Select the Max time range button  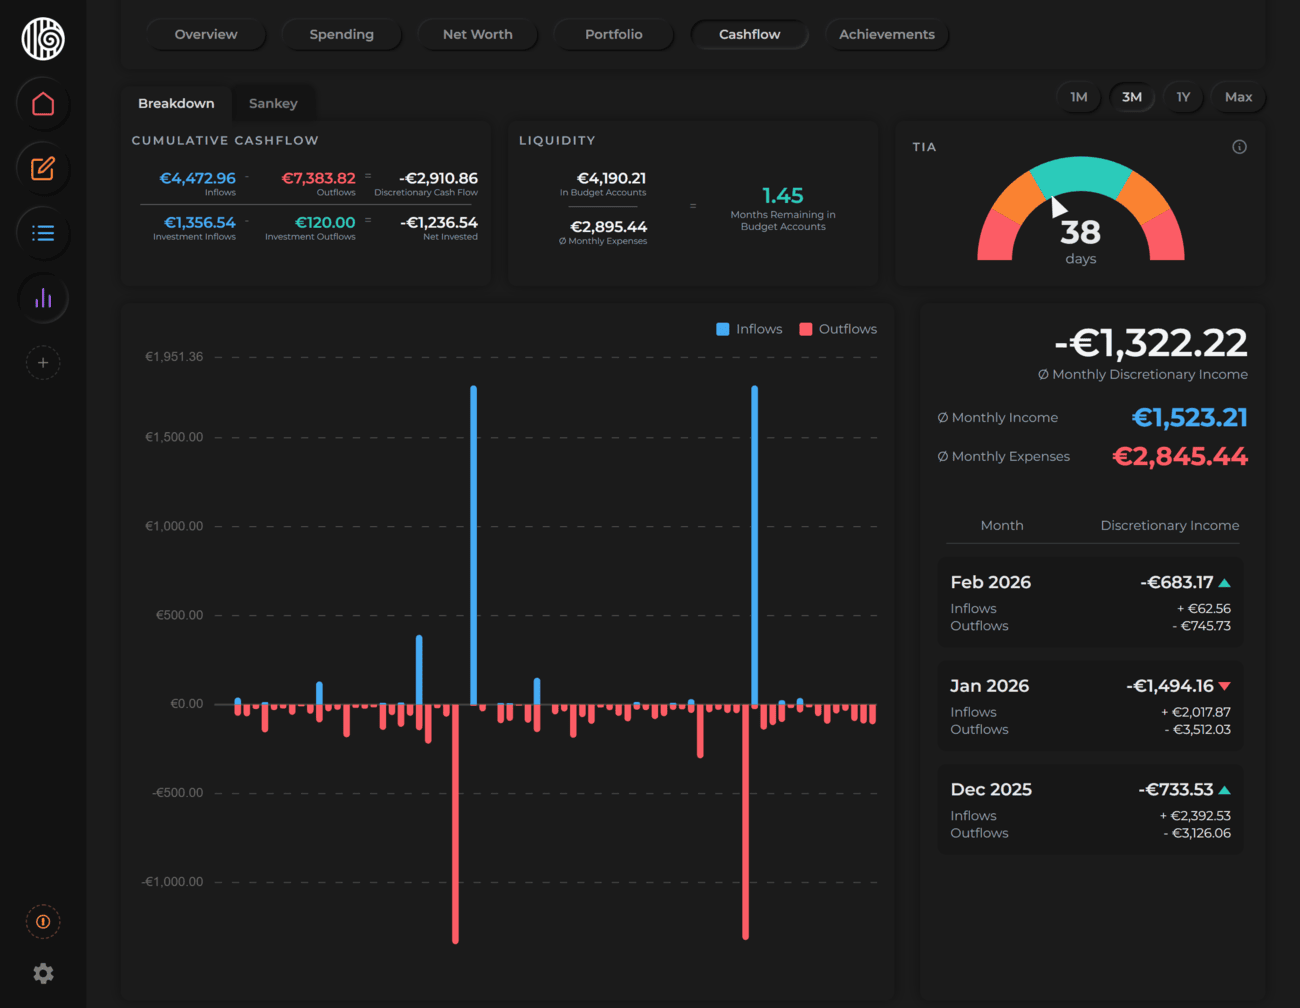(1238, 97)
